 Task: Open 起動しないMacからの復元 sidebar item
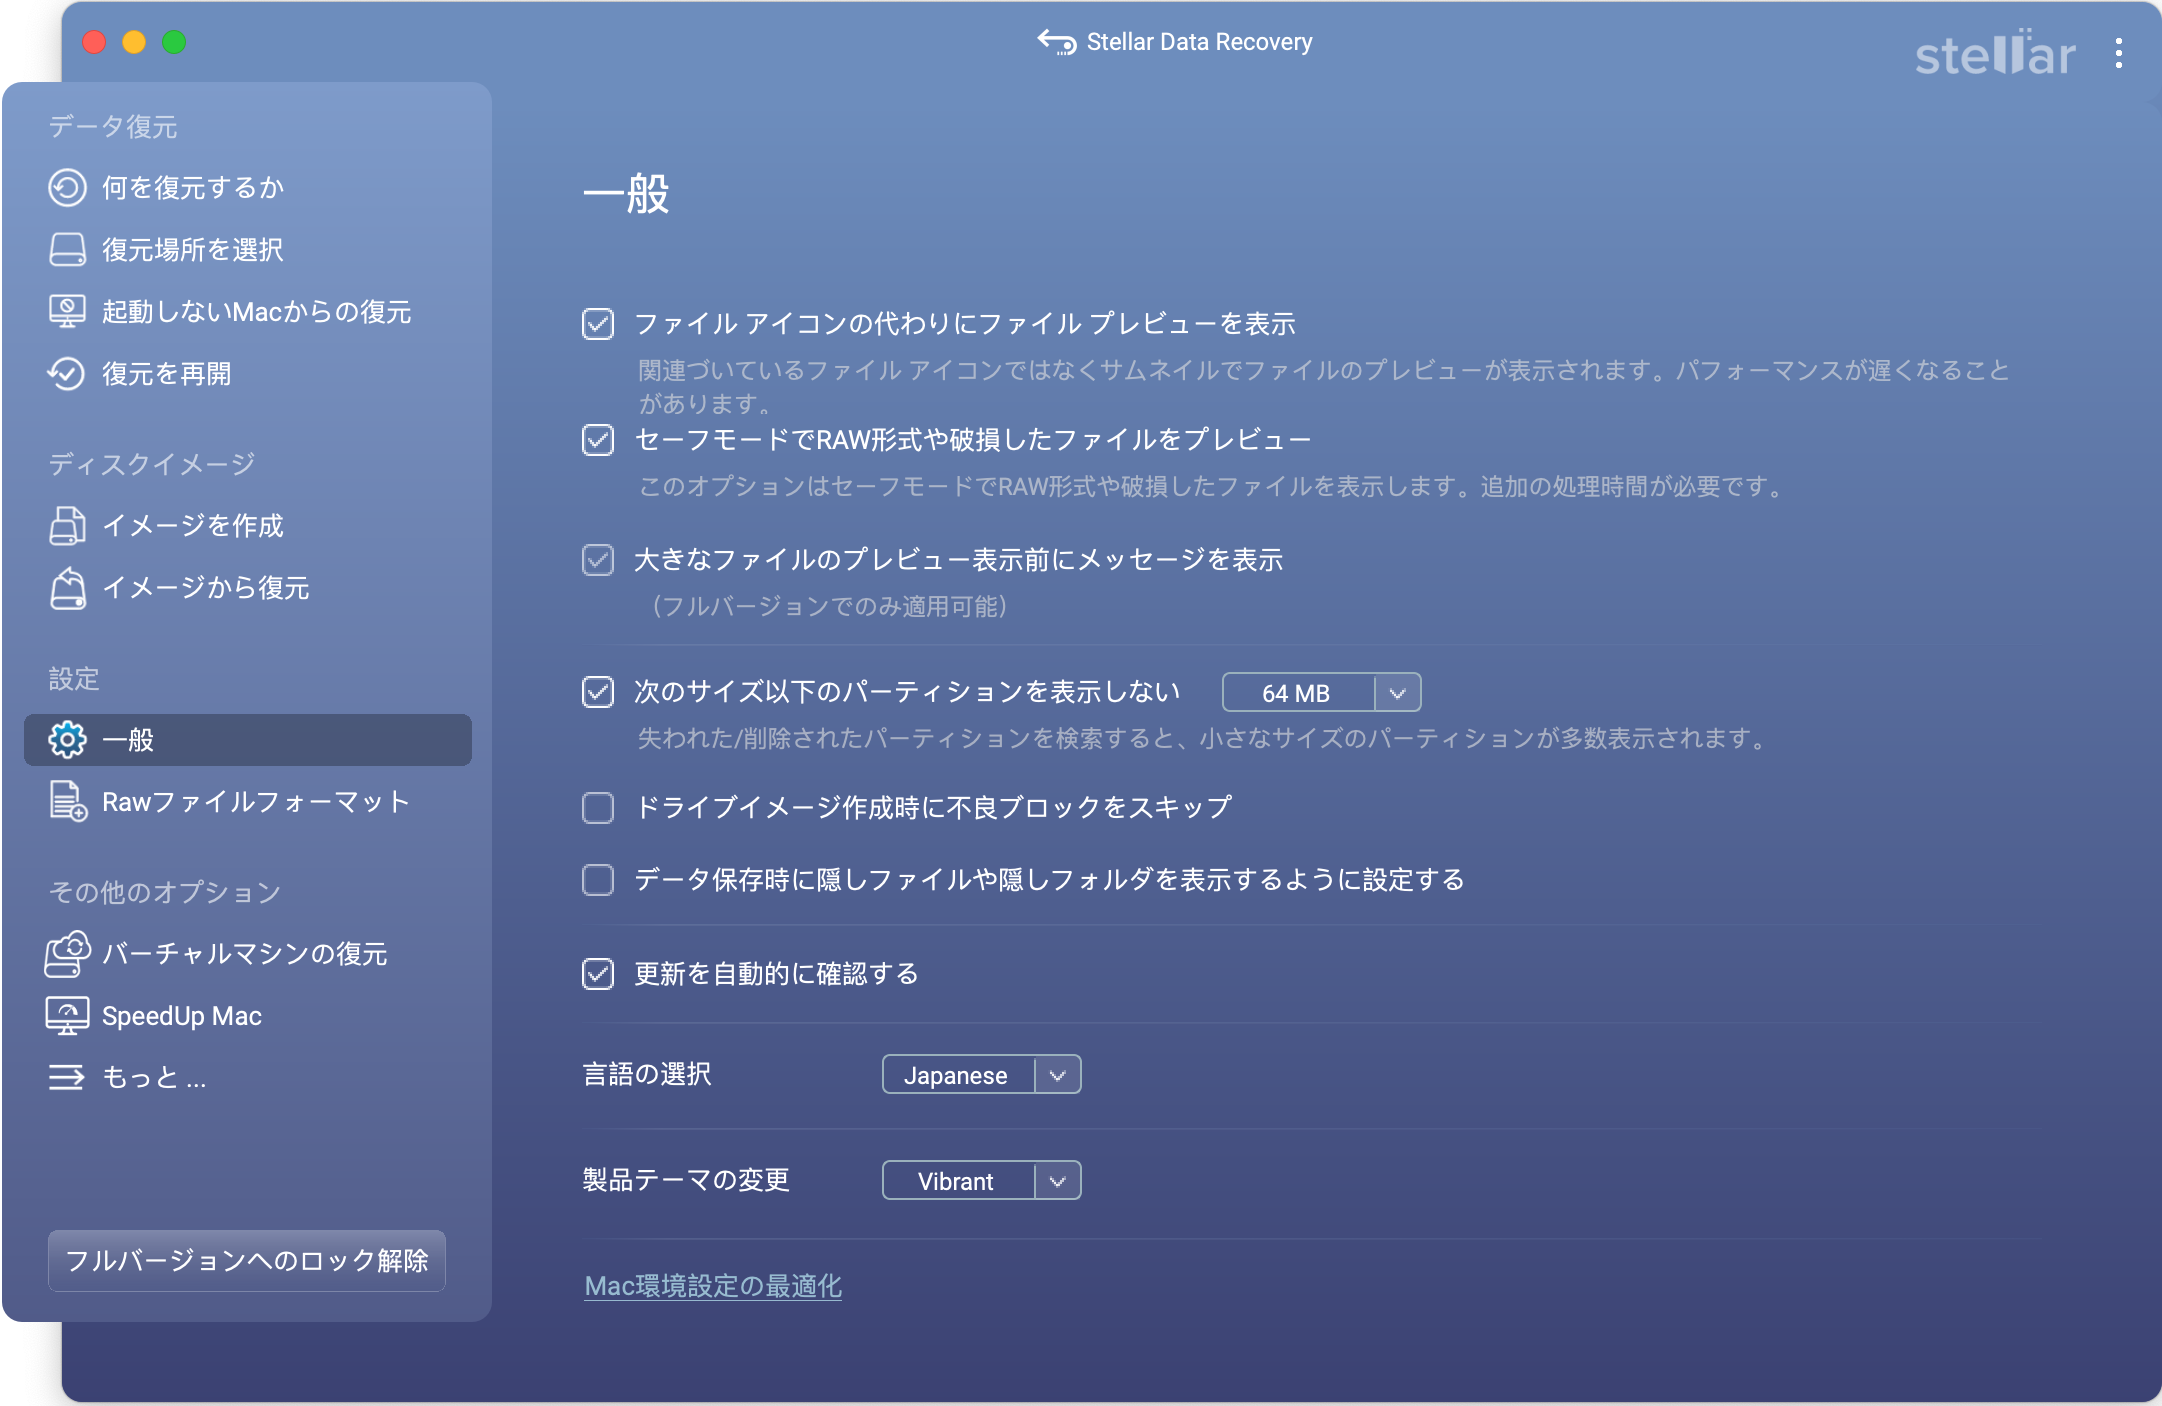coord(247,312)
